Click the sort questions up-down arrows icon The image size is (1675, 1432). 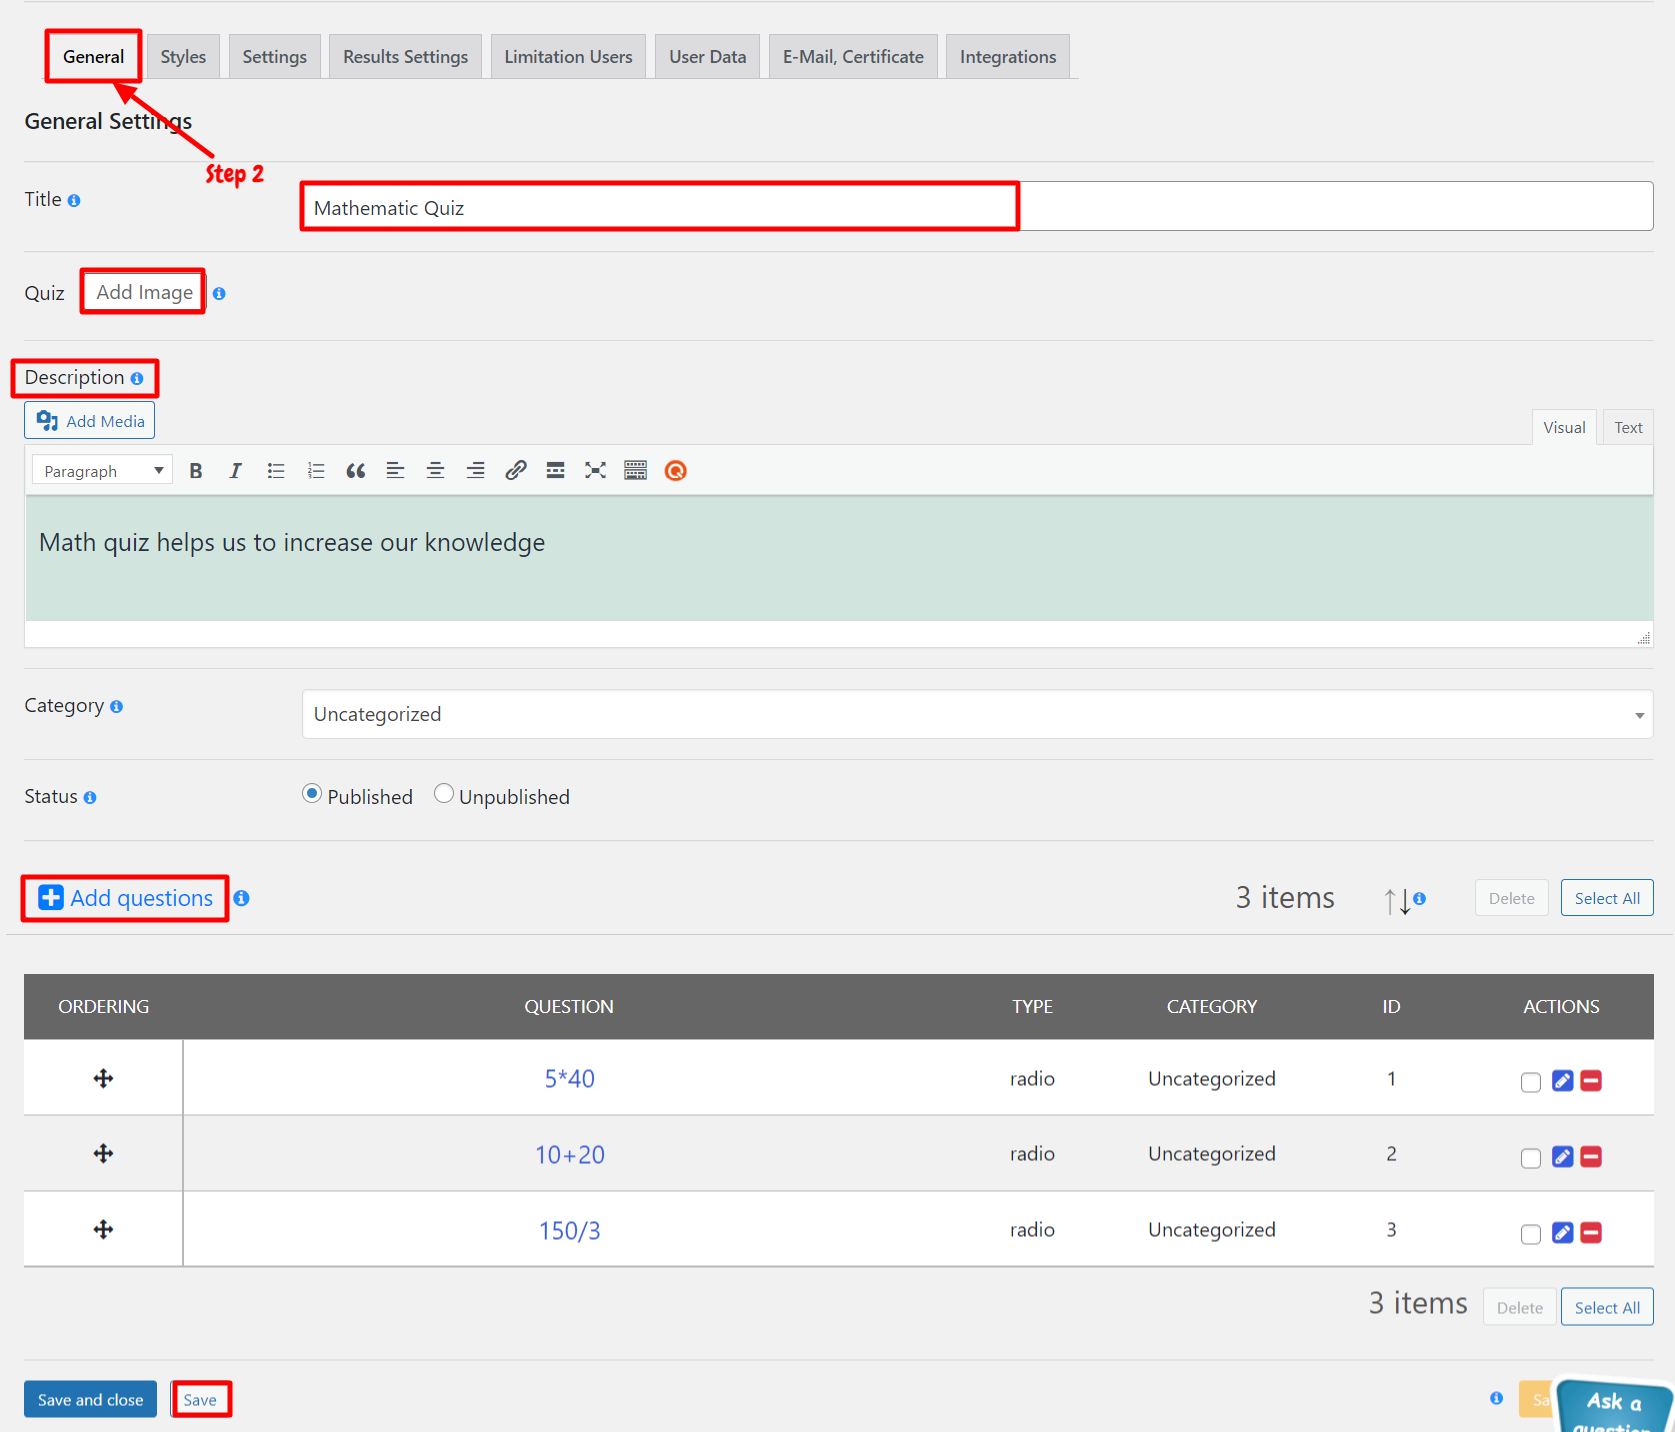click(1397, 901)
